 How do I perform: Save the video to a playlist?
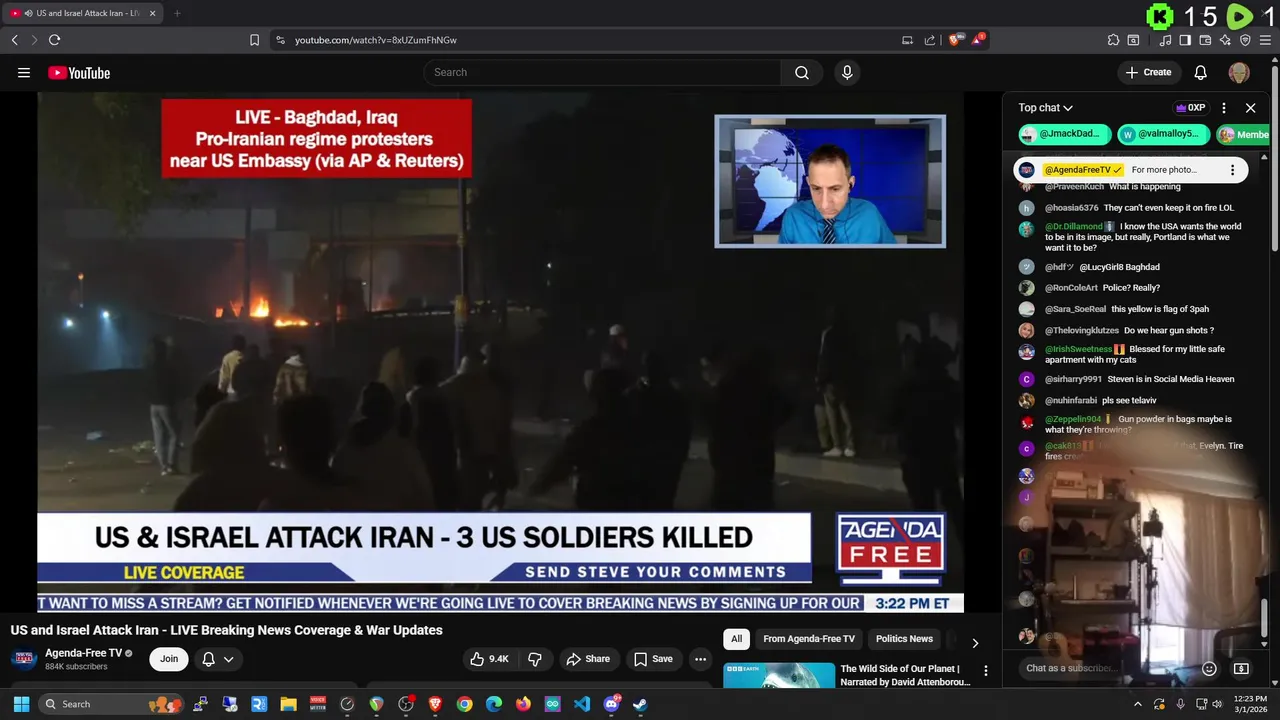click(653, 659)
